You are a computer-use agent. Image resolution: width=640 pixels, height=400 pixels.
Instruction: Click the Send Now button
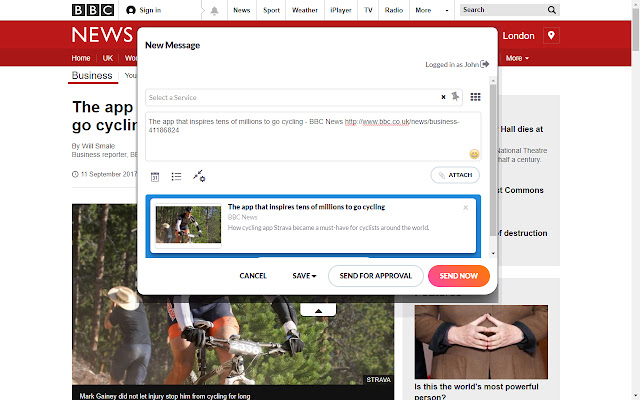point(459,276)
